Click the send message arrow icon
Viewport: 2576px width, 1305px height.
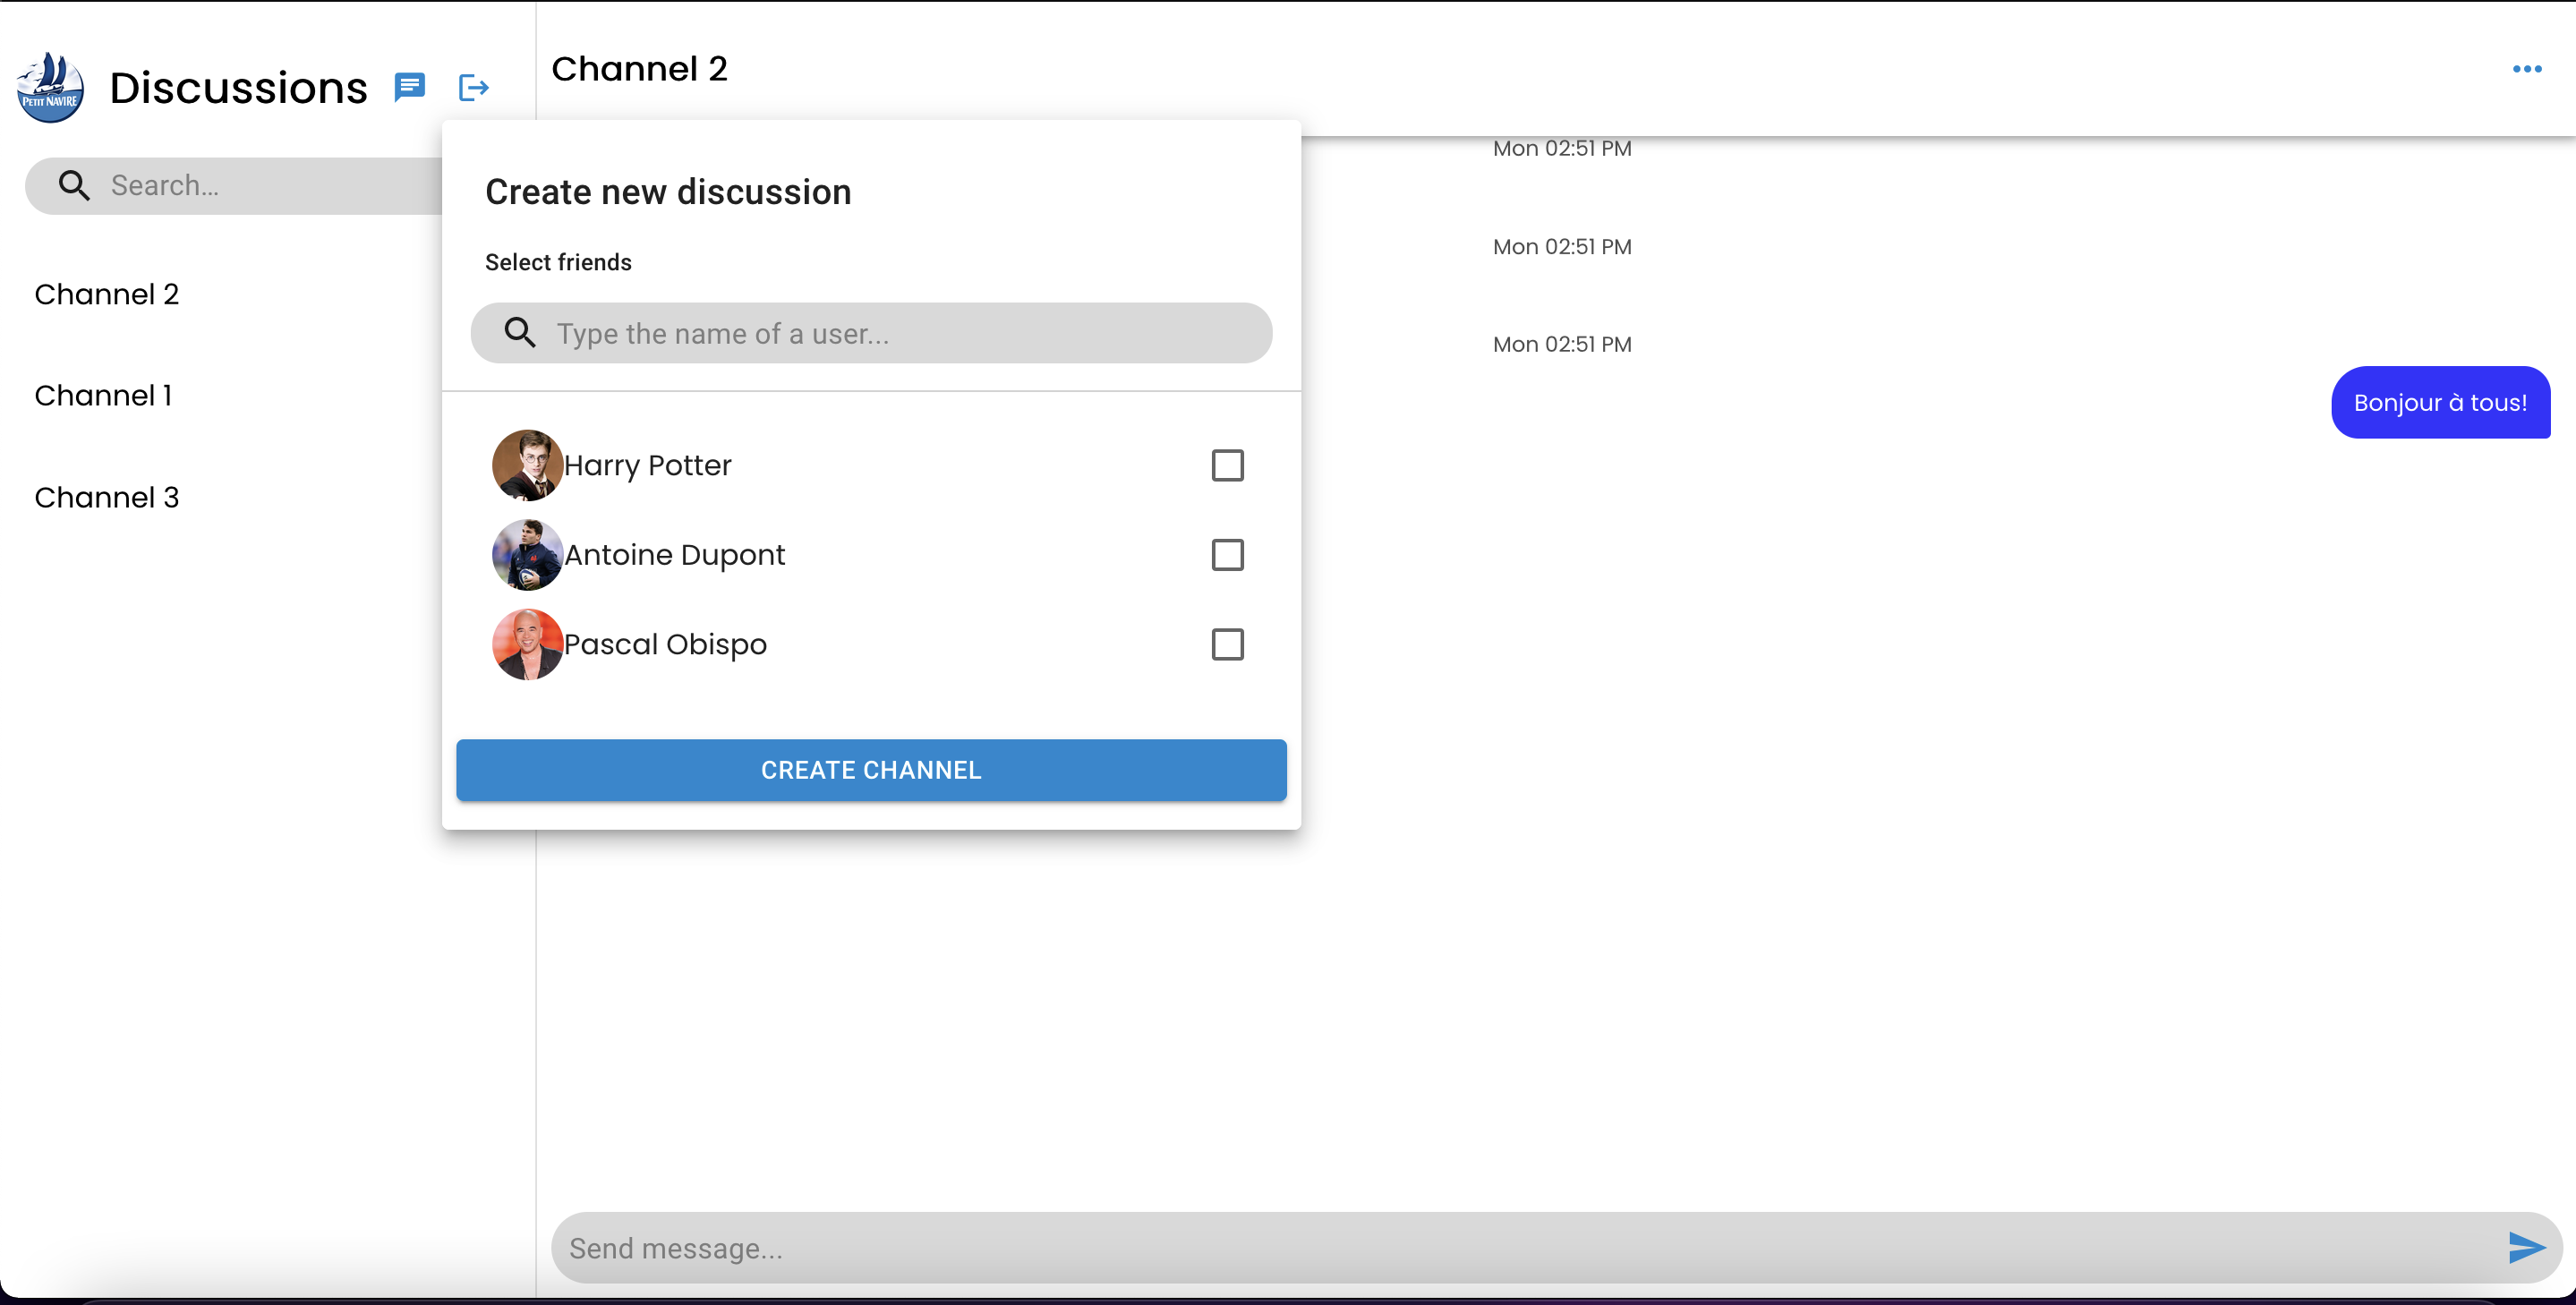click(2525, 1247)
